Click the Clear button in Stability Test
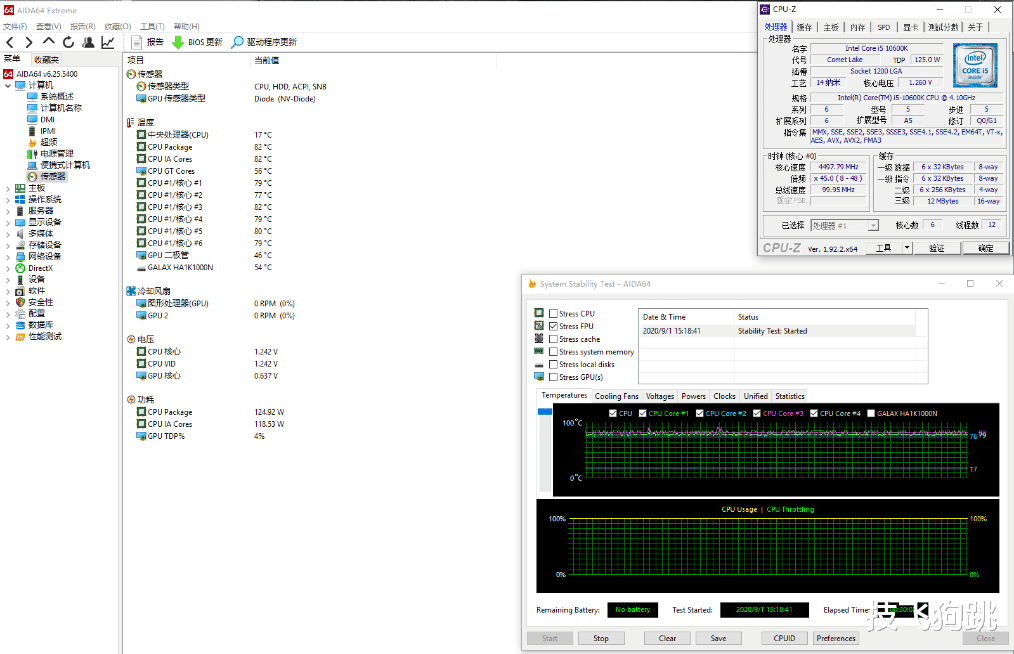Screen dimensions: 1014x654 (667, 638)
